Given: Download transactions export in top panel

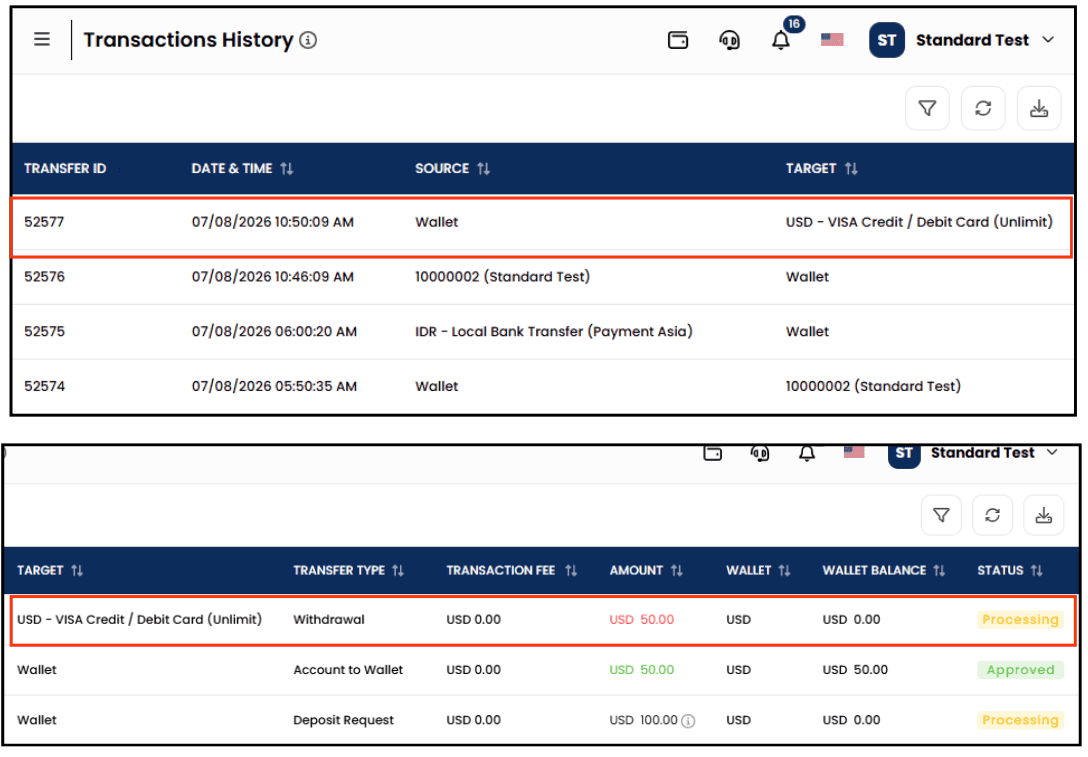Looking at the screenshot, I should coord(1039,108).
